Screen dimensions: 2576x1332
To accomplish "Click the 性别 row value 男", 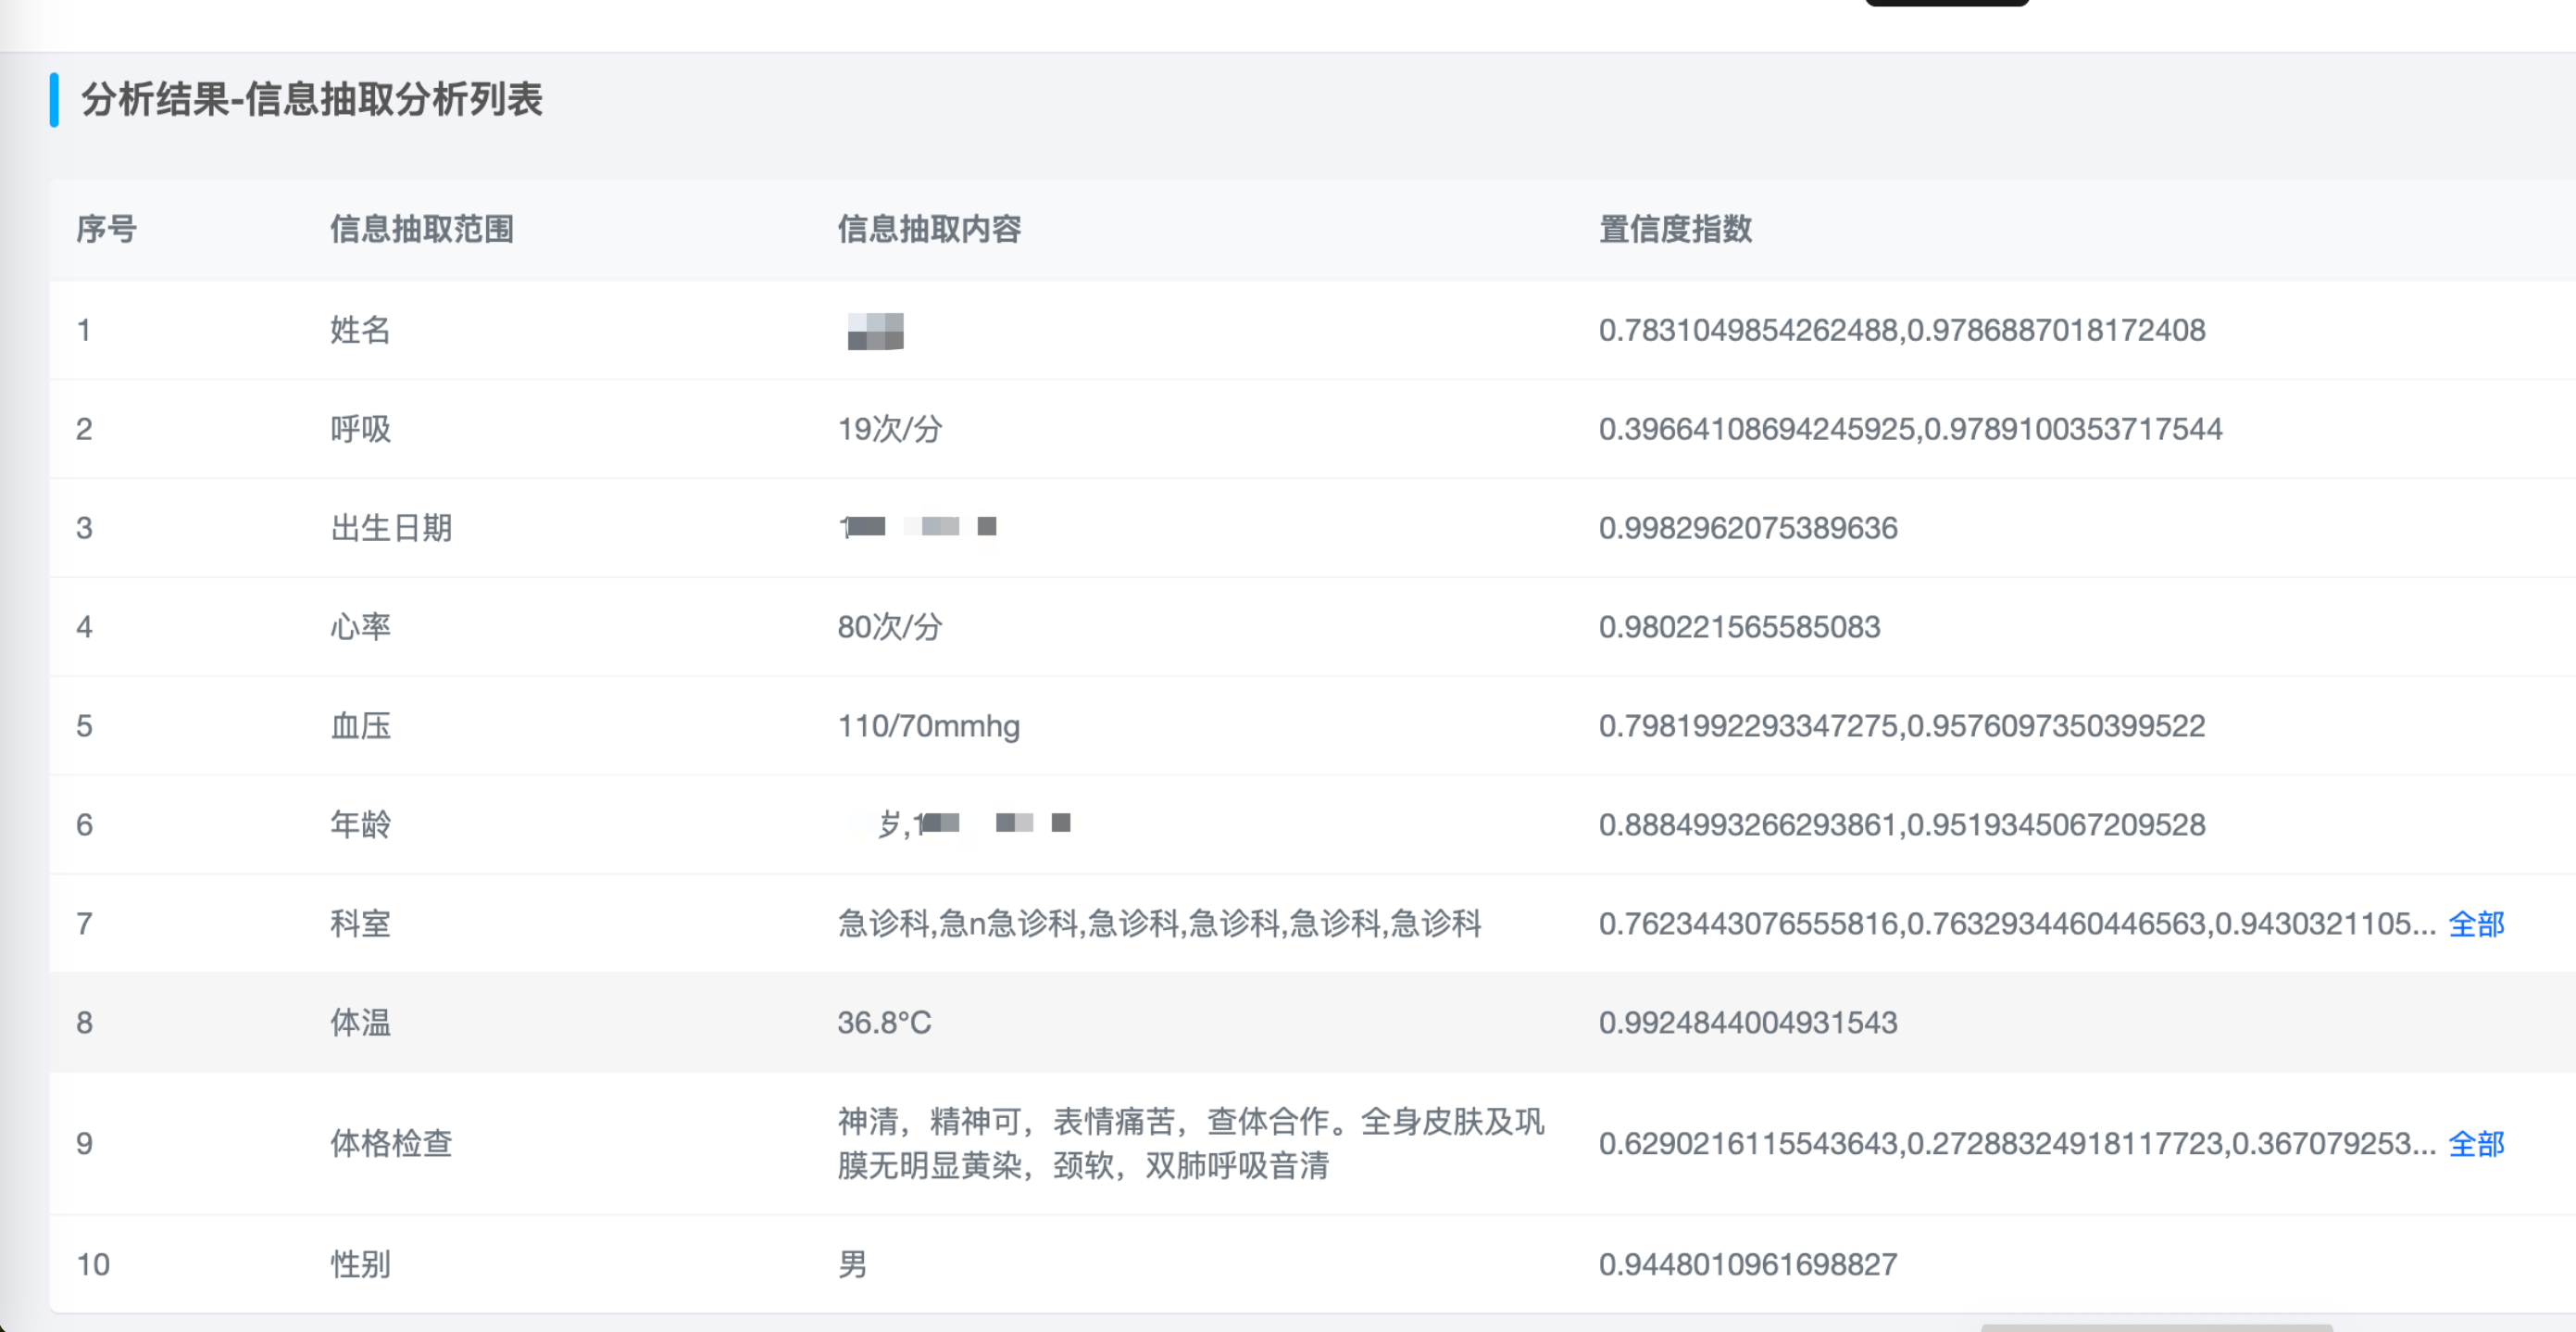I will (852, 1264).
